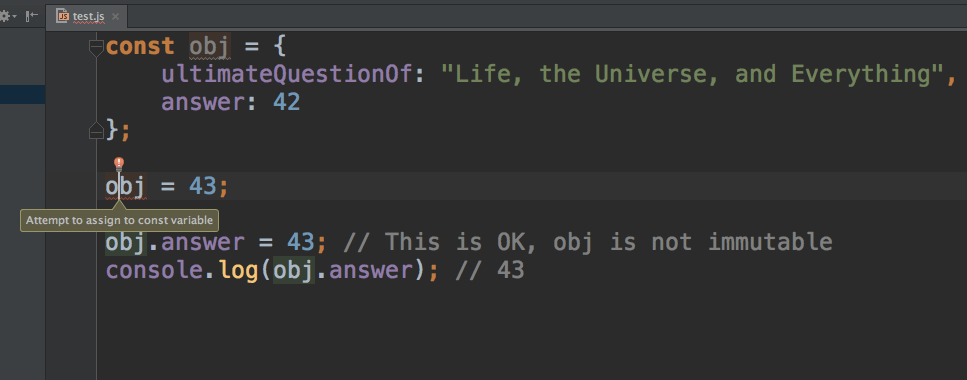Close the test.js tab
The height and width of the screenshot is (380, 967).
pos(115,16)
